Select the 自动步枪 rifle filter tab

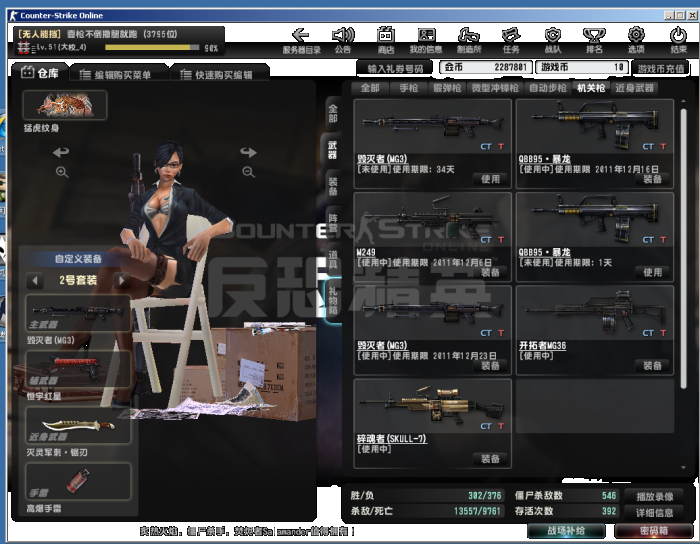548,88
